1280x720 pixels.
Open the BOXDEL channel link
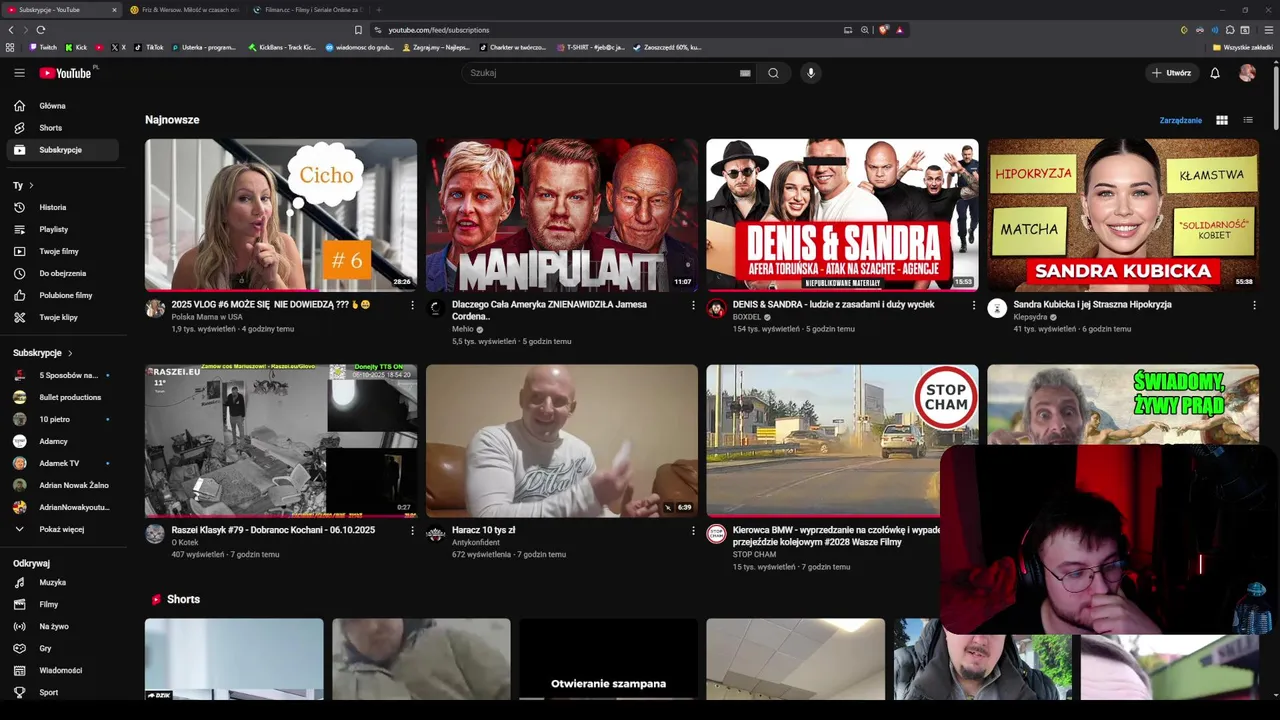coord(747,317)
